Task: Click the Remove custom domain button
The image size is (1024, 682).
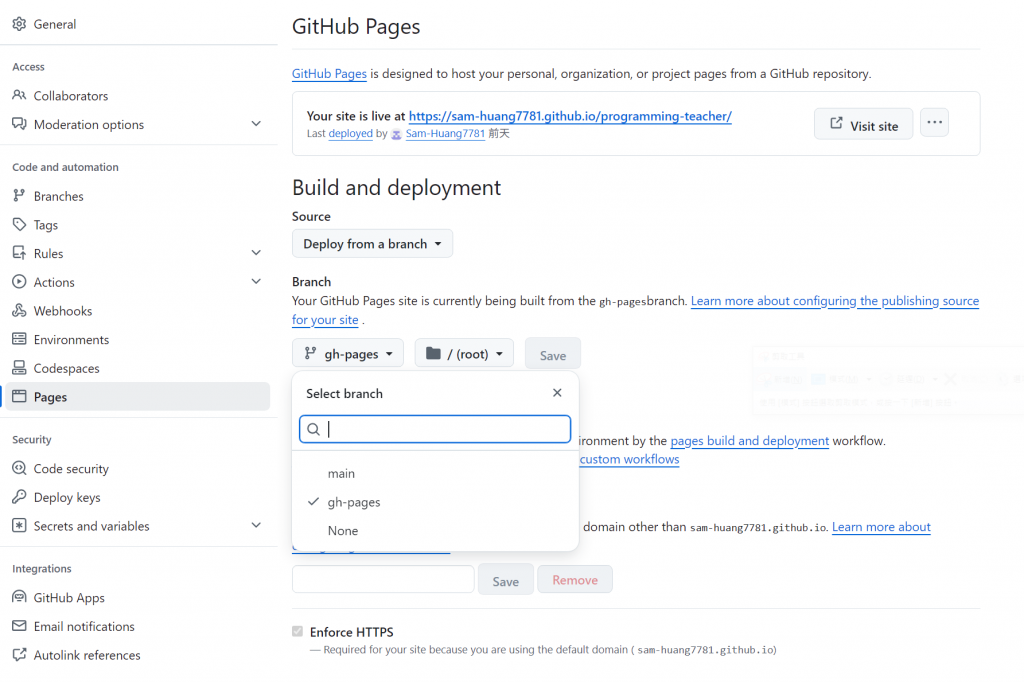Action: [x=575, y=579]
